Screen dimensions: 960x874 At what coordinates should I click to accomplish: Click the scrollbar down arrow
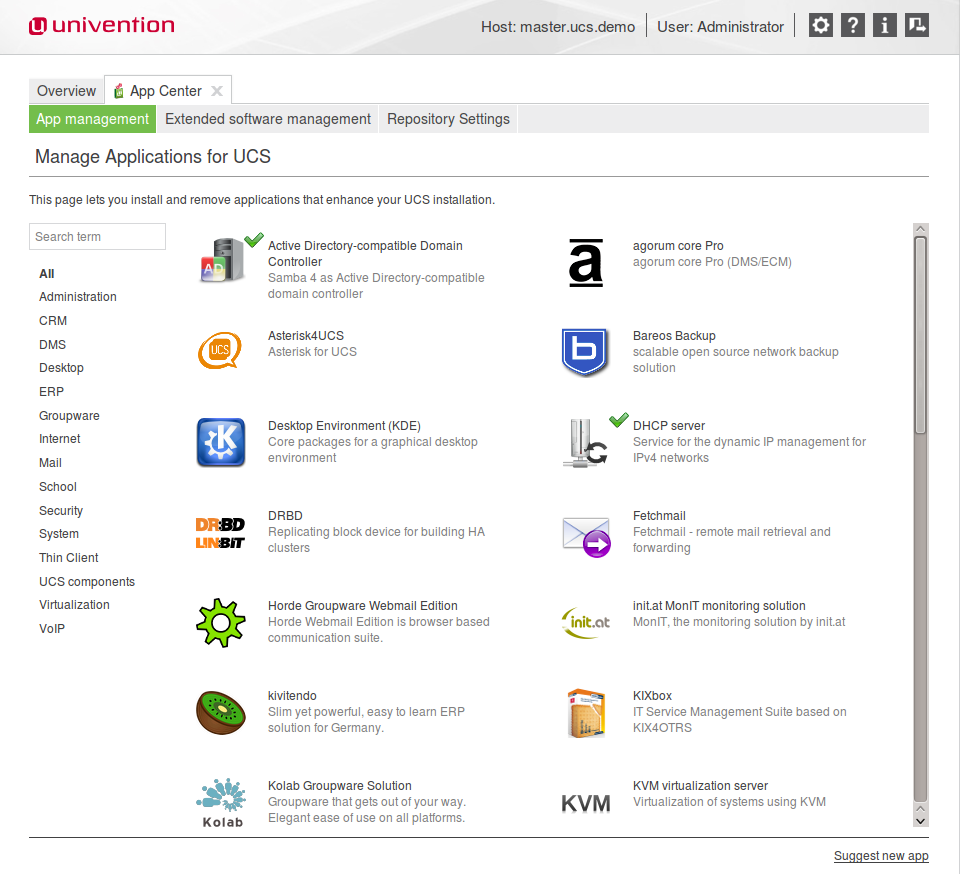920,821
